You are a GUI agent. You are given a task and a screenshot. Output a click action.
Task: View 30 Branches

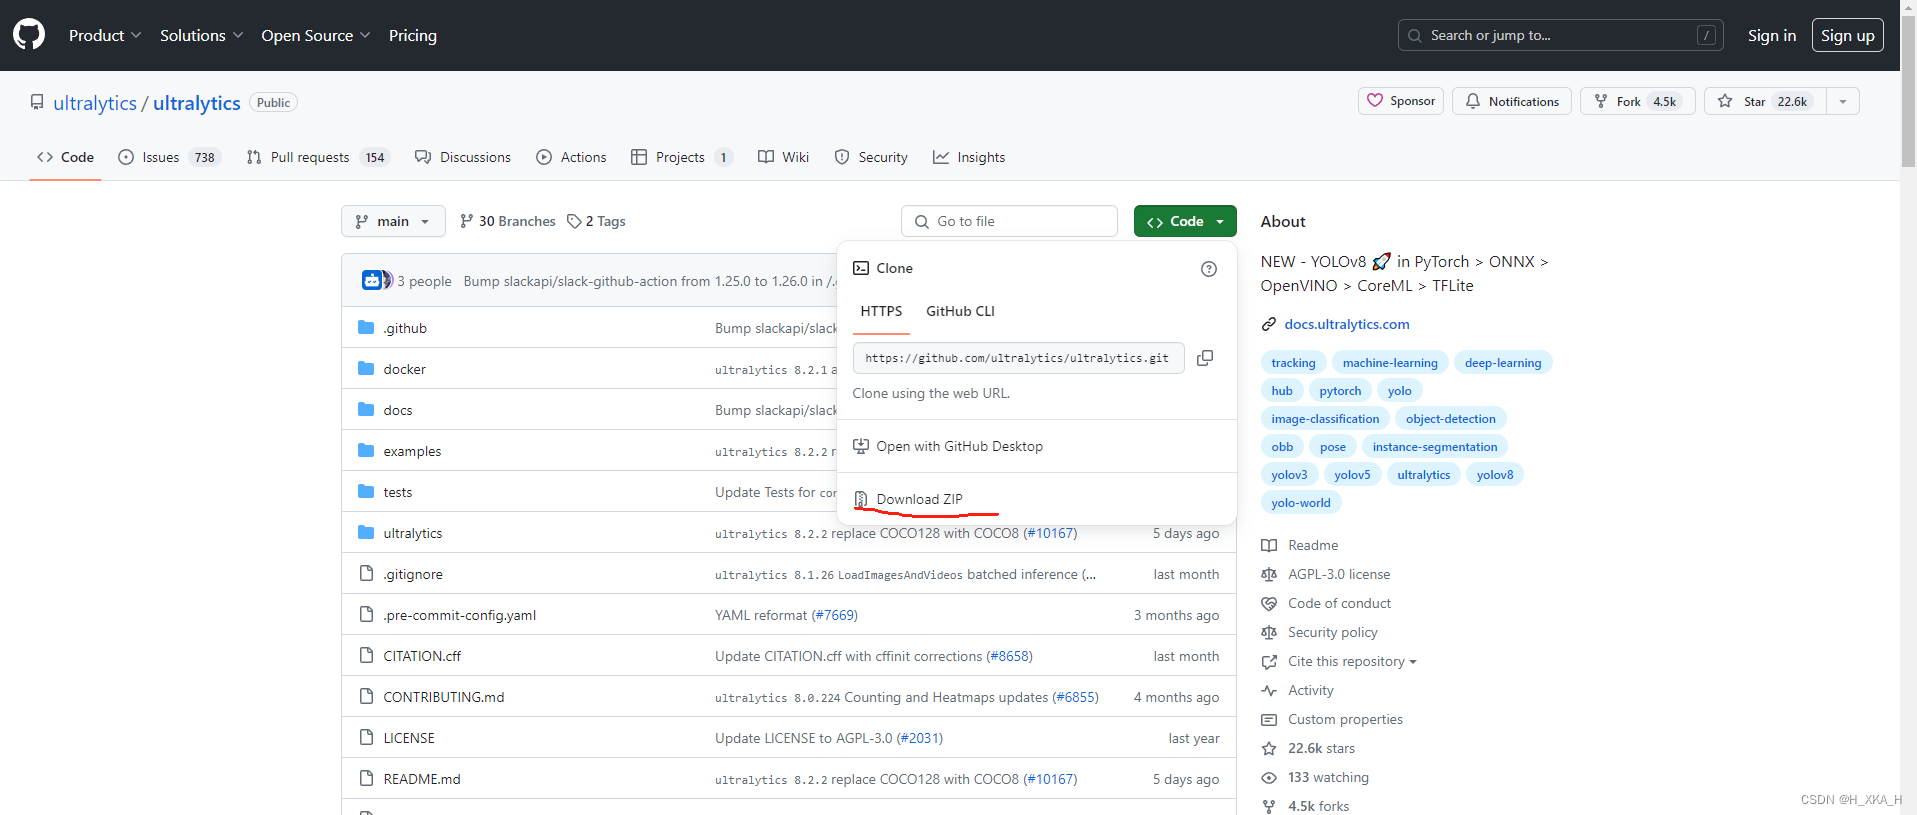pos(508,221)
